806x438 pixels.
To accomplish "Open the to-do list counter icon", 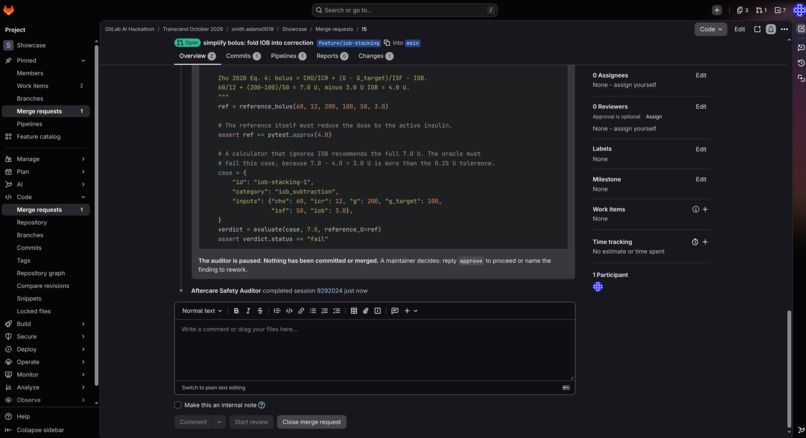I will (780, 10).
